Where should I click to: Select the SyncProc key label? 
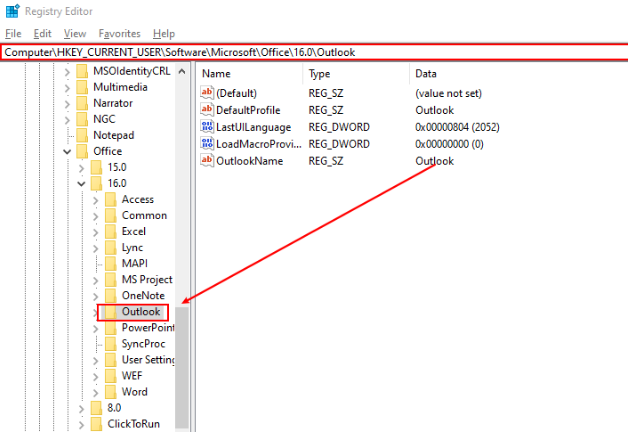[x=143, y=344]
